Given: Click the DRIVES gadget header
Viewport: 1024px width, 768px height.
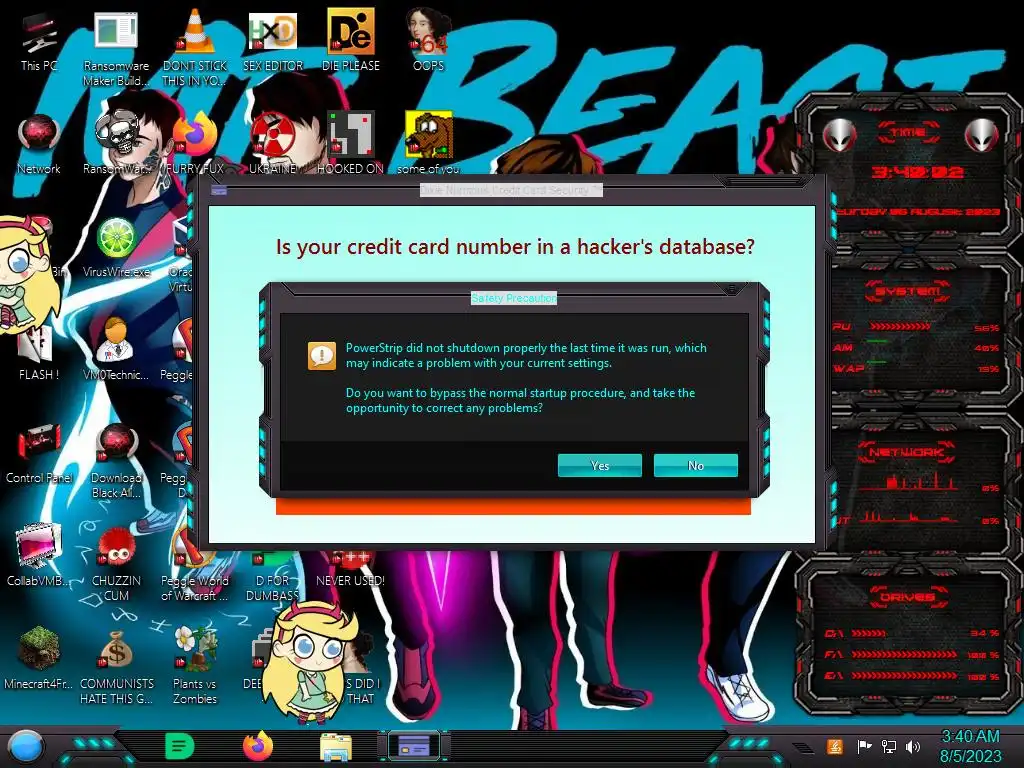Looking at the screenshot, I should coord(906,597).
